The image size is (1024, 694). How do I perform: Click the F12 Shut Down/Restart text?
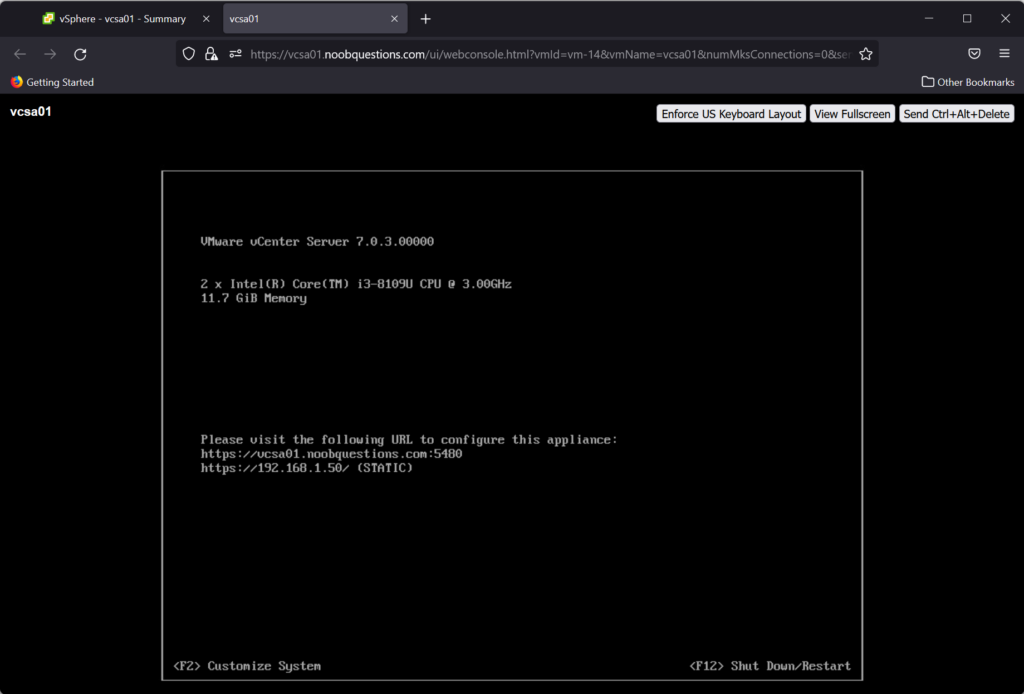(771, 666)
